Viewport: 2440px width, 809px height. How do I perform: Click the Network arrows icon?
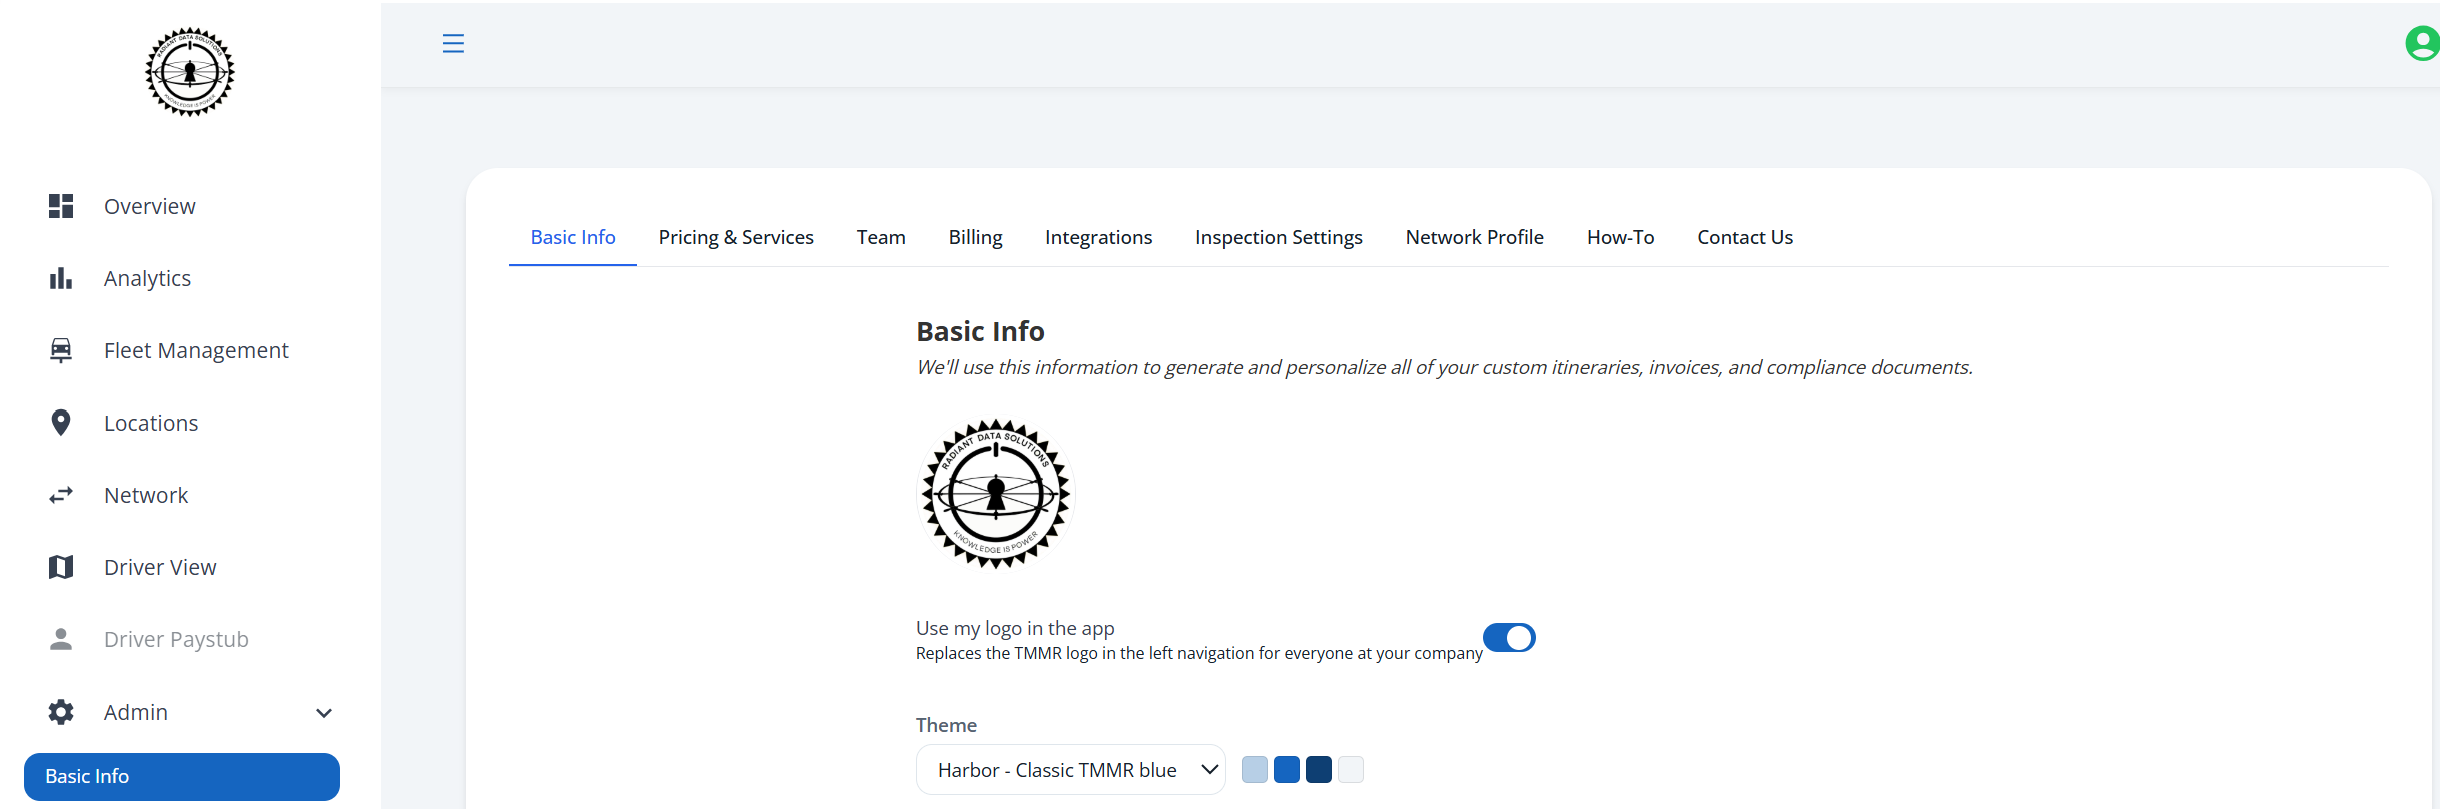[x=61, y=495]
